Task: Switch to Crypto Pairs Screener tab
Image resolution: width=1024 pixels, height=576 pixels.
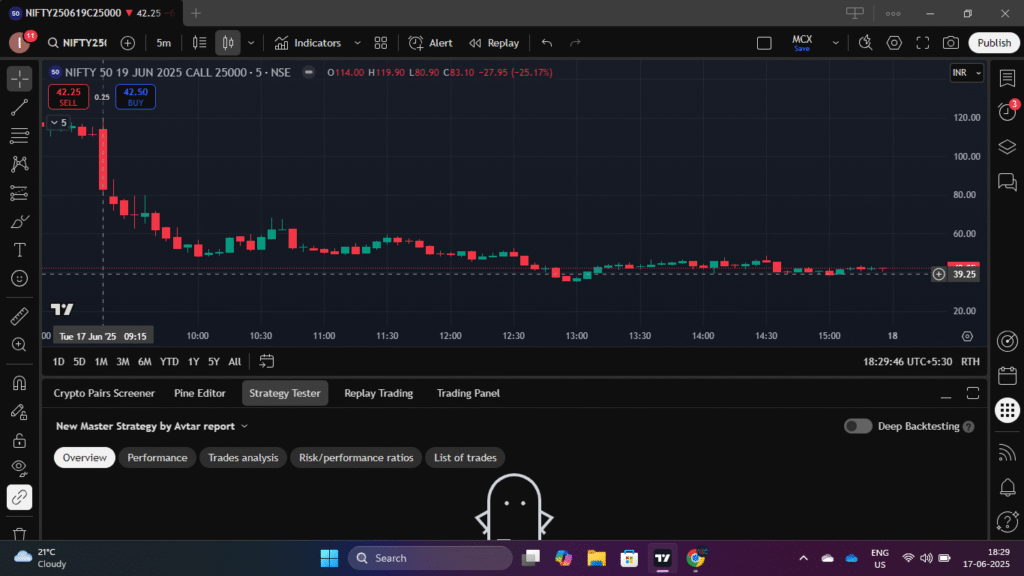Action: point(104,393)
